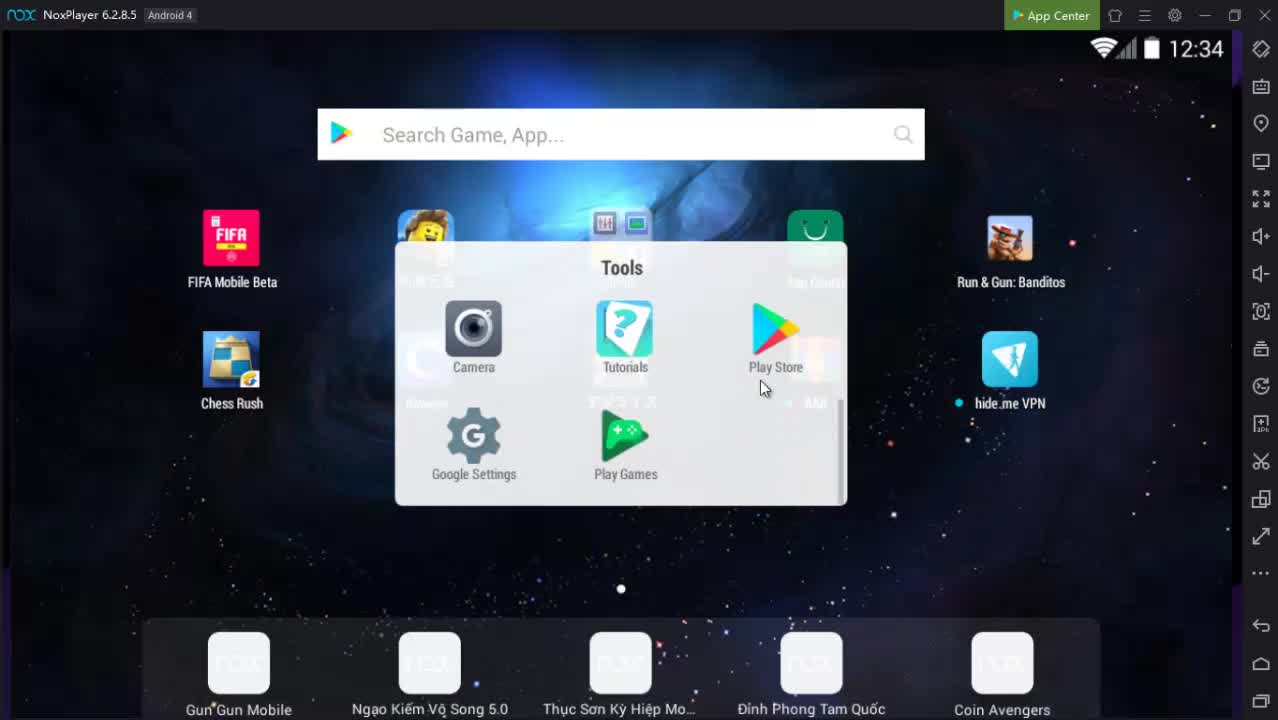
Task: Click the scissors icon in sidebar
Action: click(x=1261, y=461)
